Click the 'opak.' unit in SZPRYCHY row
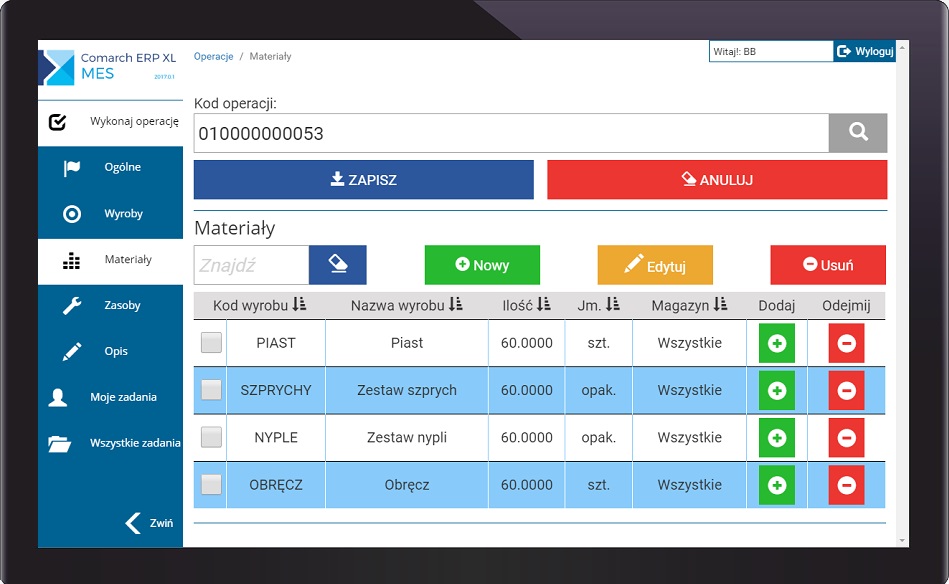The width and height of the screenshot is (949, 584). pyautogui.click(x=599, y=390)
